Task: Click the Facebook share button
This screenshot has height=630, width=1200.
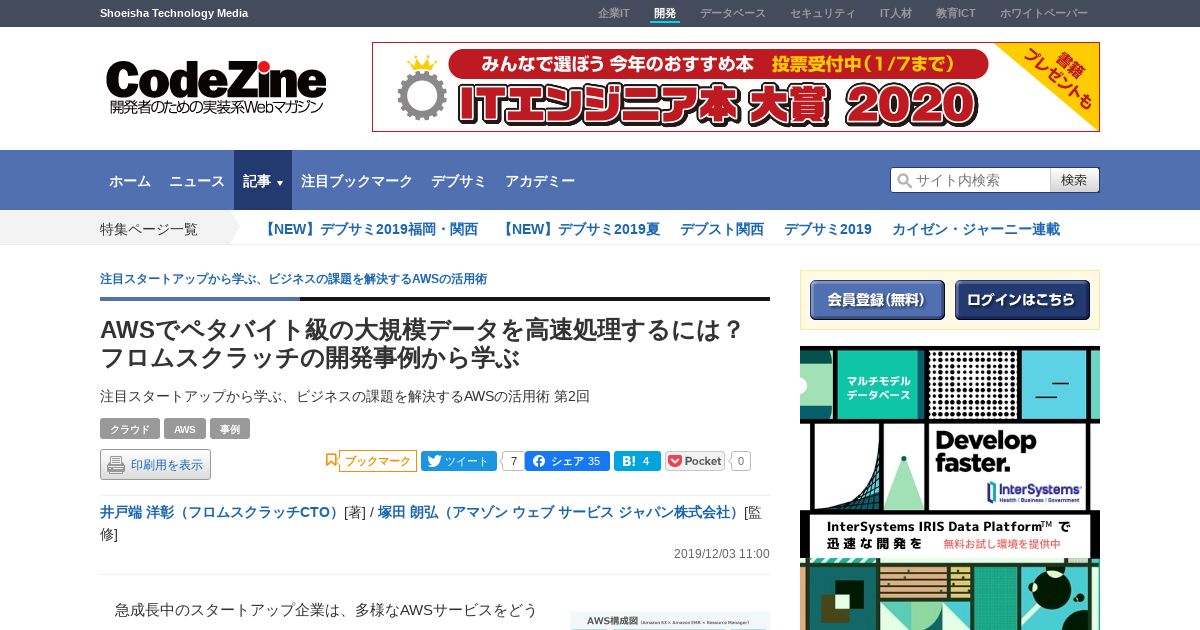Action: (x=567, y=461)
